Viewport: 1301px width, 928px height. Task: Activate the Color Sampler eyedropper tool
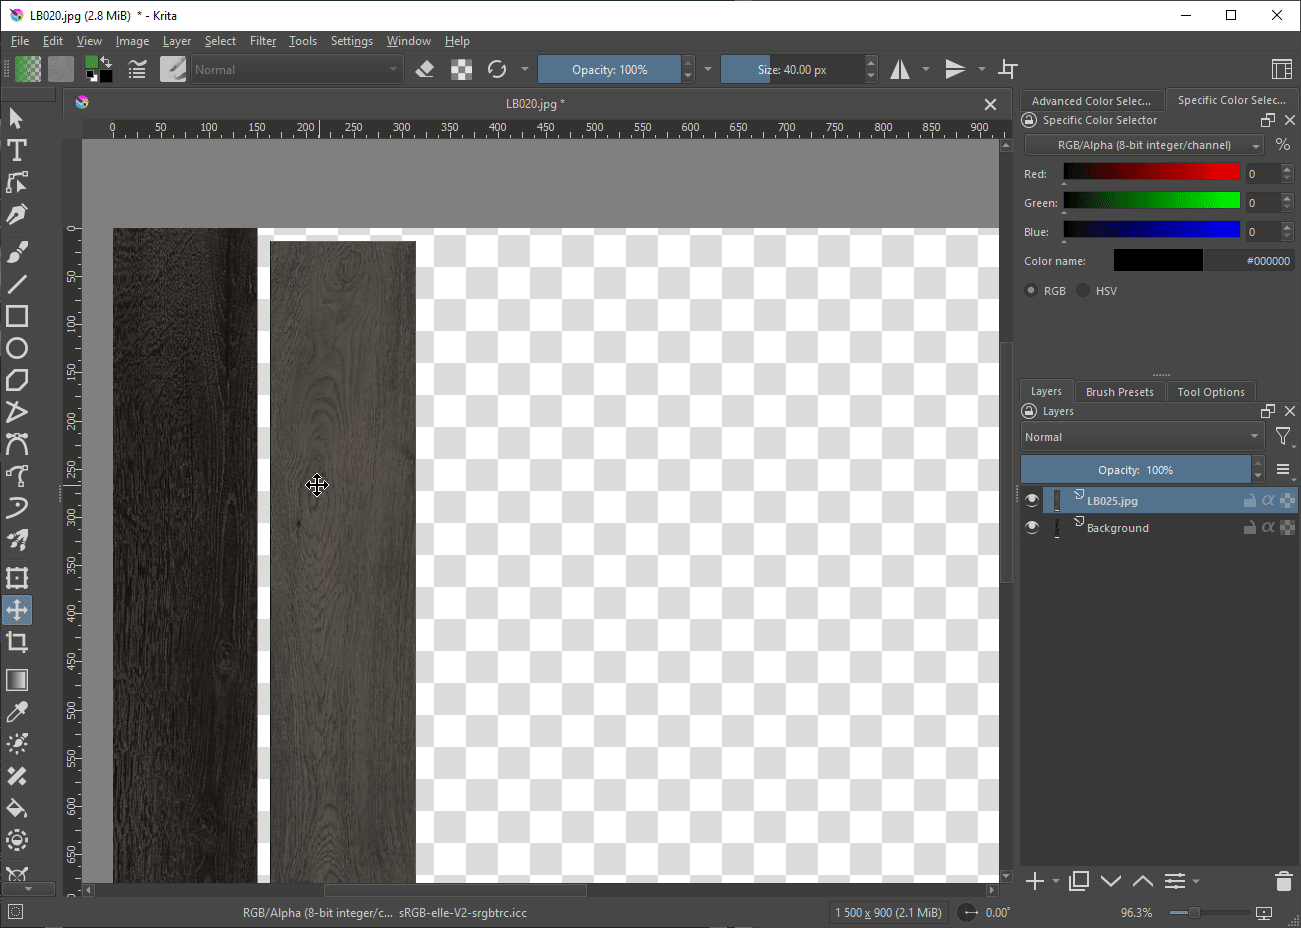(x=17, y=712)
